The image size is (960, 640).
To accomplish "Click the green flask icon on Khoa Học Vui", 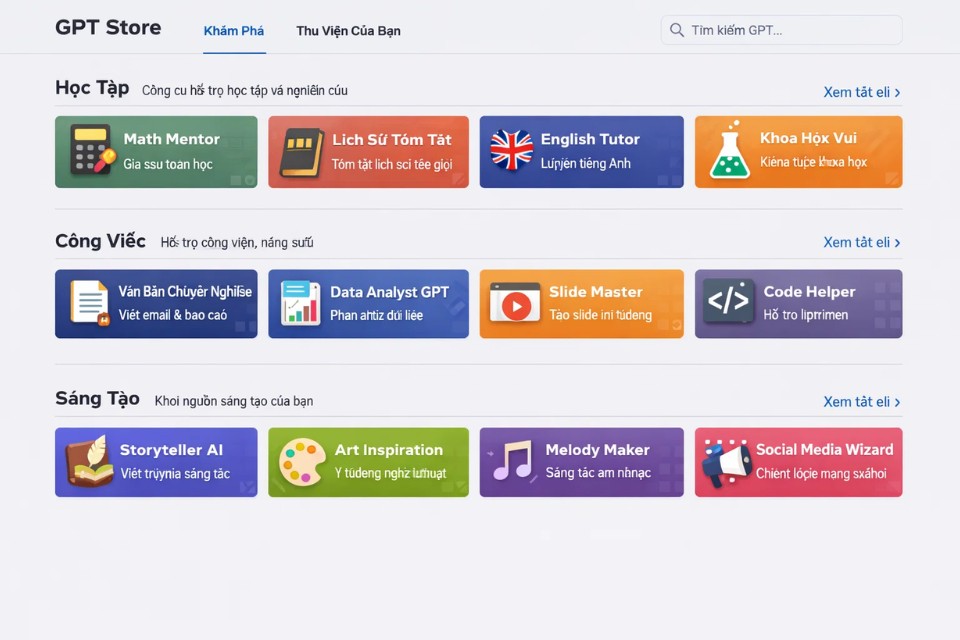I will coord(730,152).
